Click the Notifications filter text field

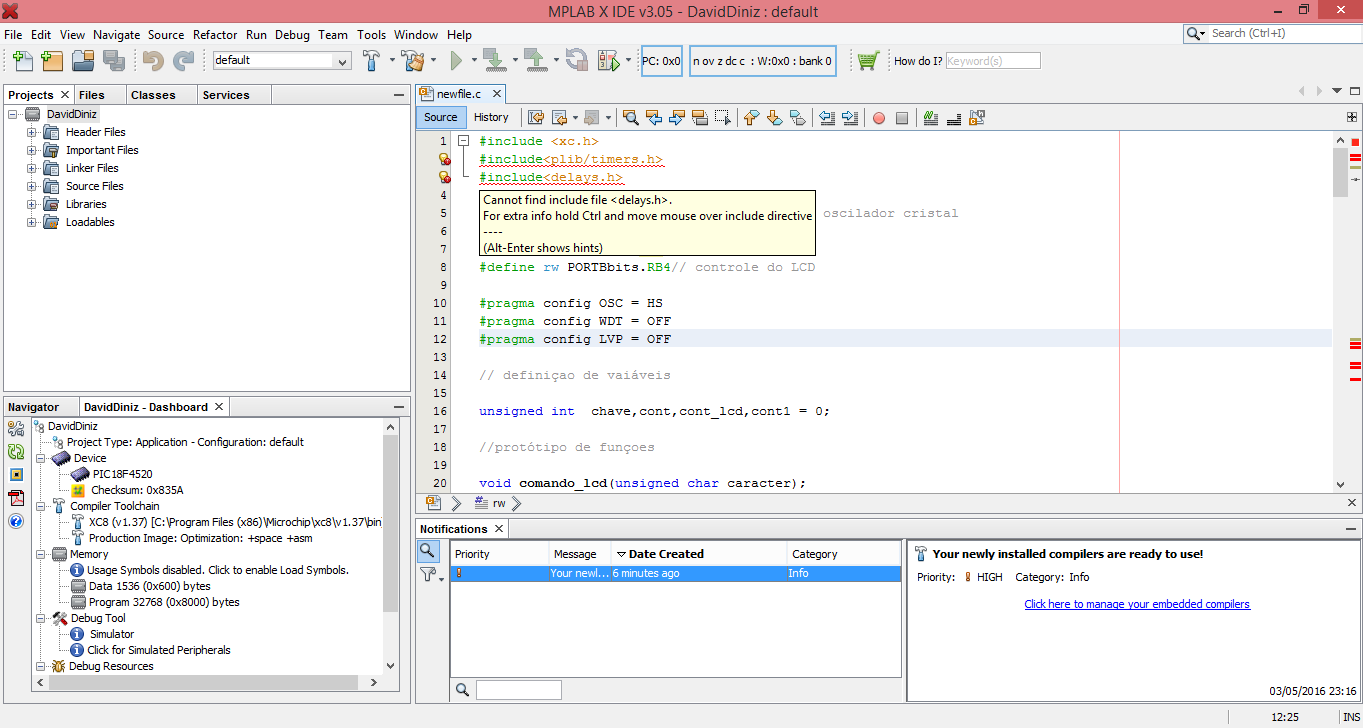click(x=518, y=690)
